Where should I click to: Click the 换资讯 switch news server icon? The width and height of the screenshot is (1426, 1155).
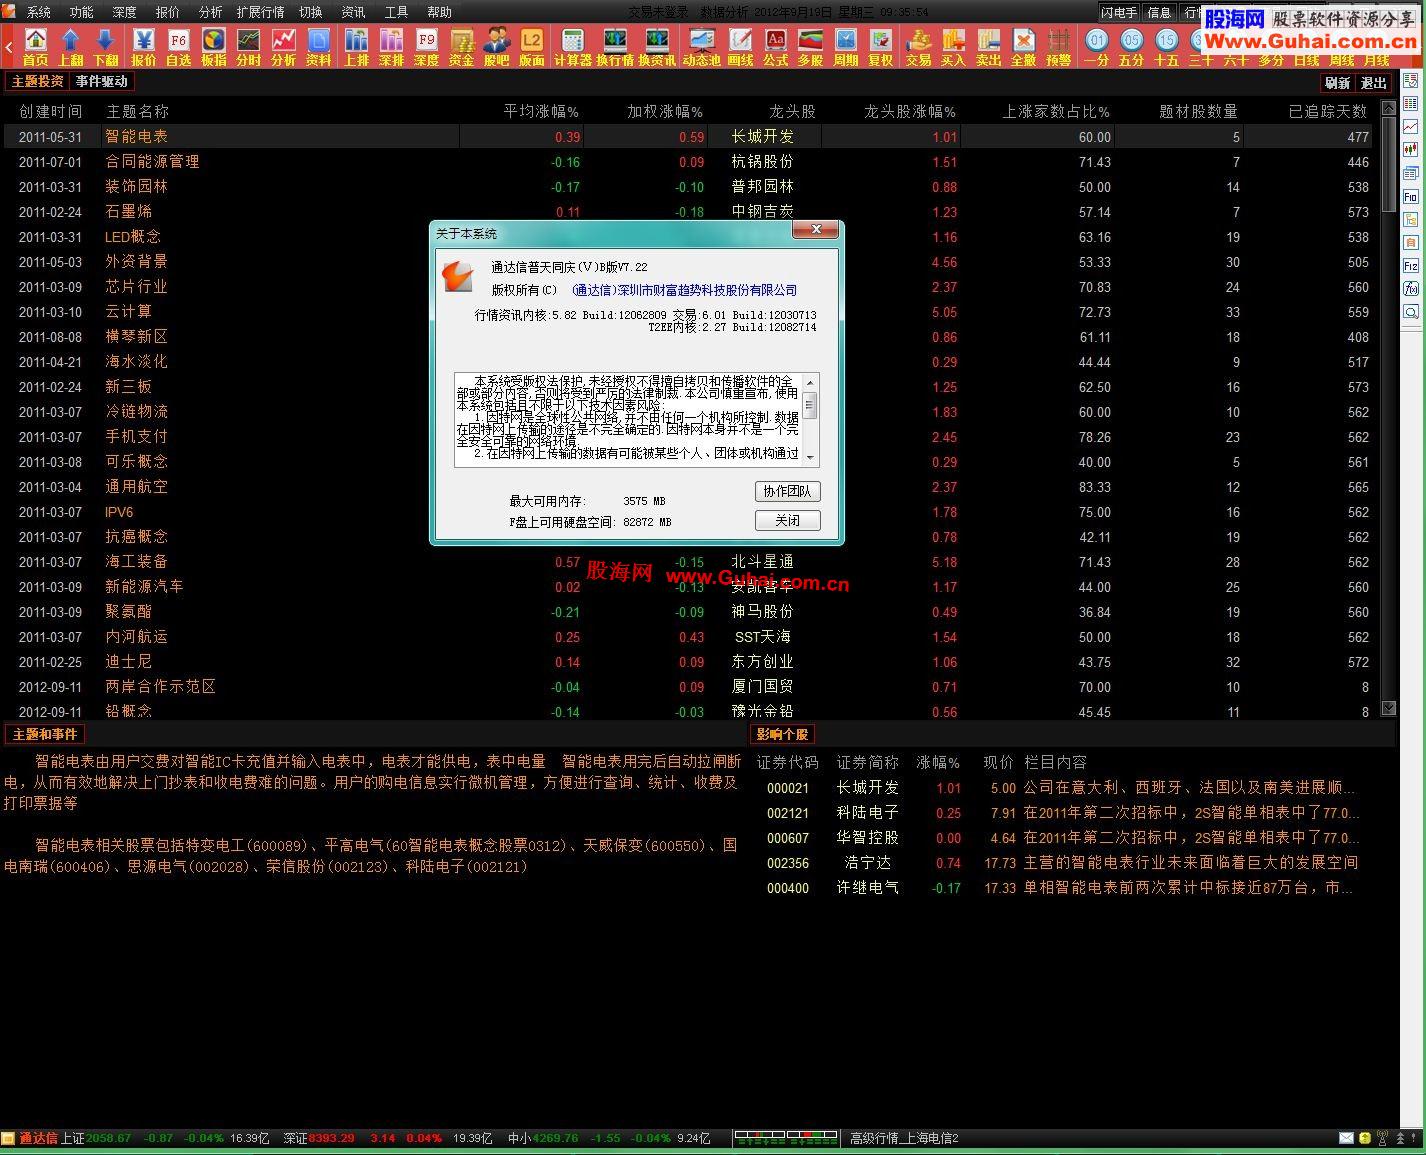(657, 47)
